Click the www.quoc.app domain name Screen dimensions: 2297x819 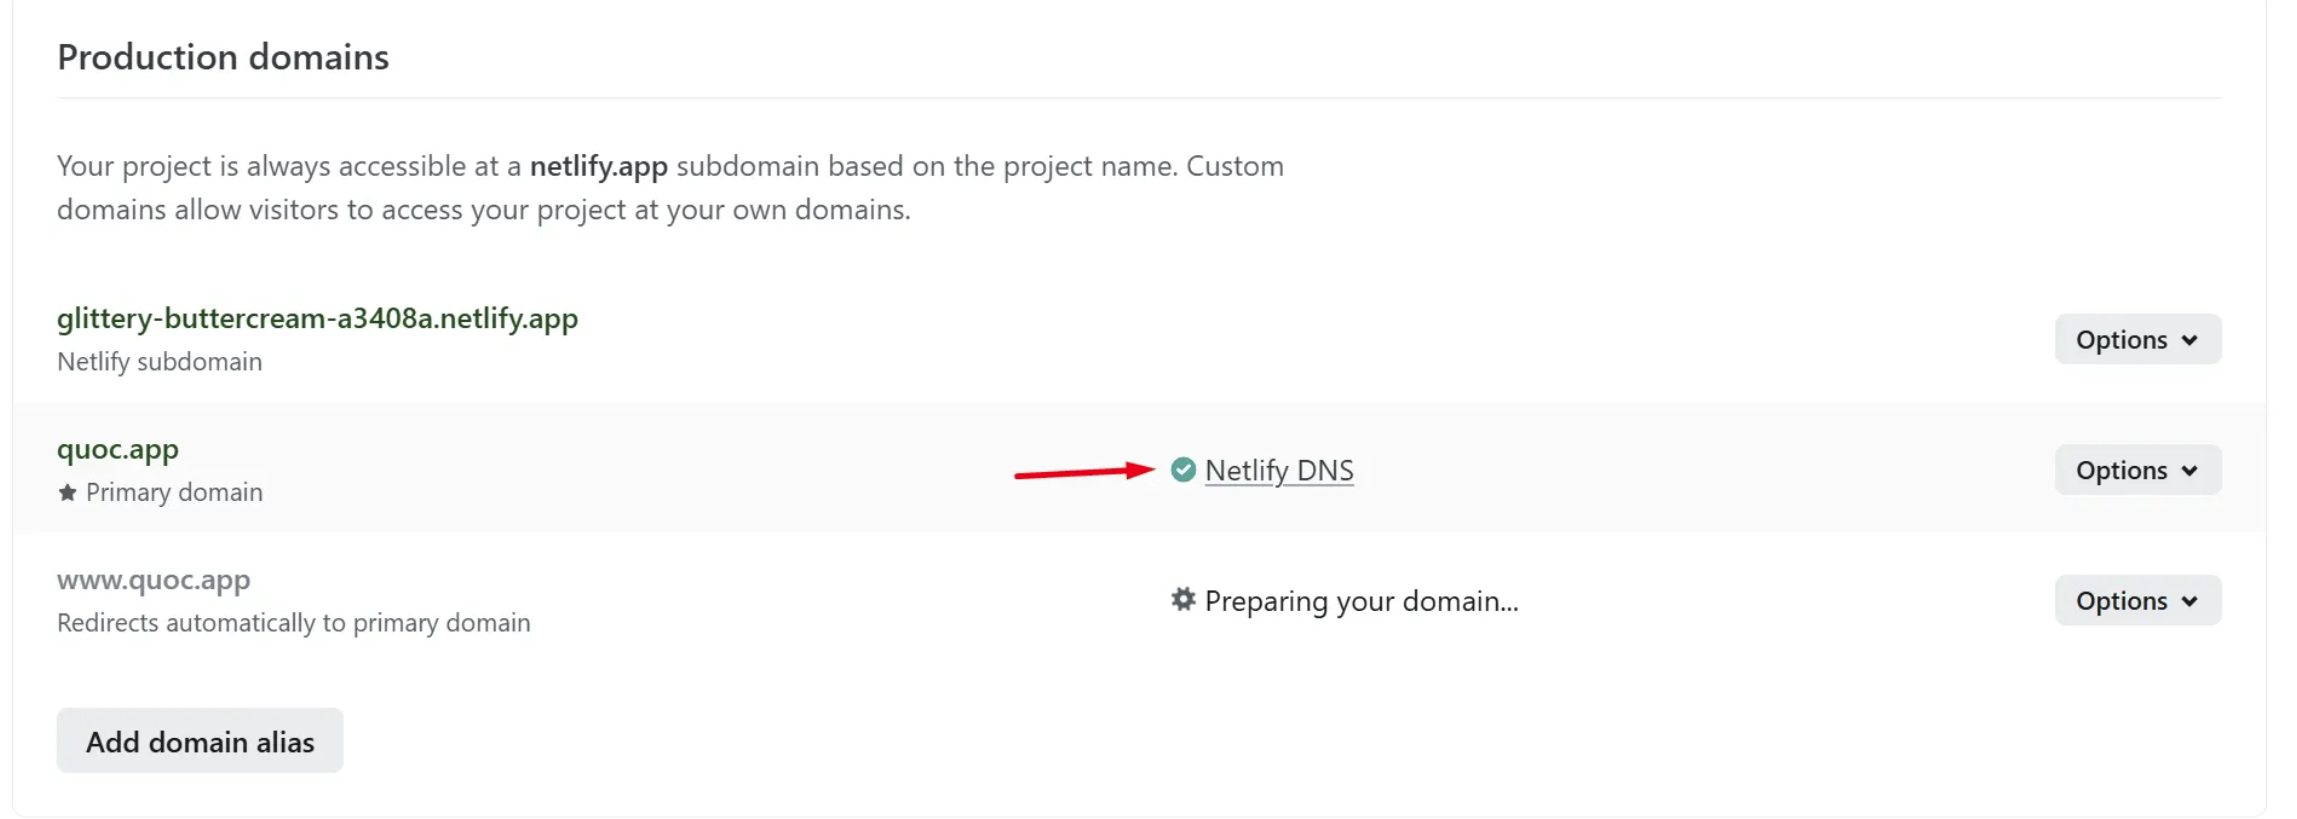(x=153, y=580)
